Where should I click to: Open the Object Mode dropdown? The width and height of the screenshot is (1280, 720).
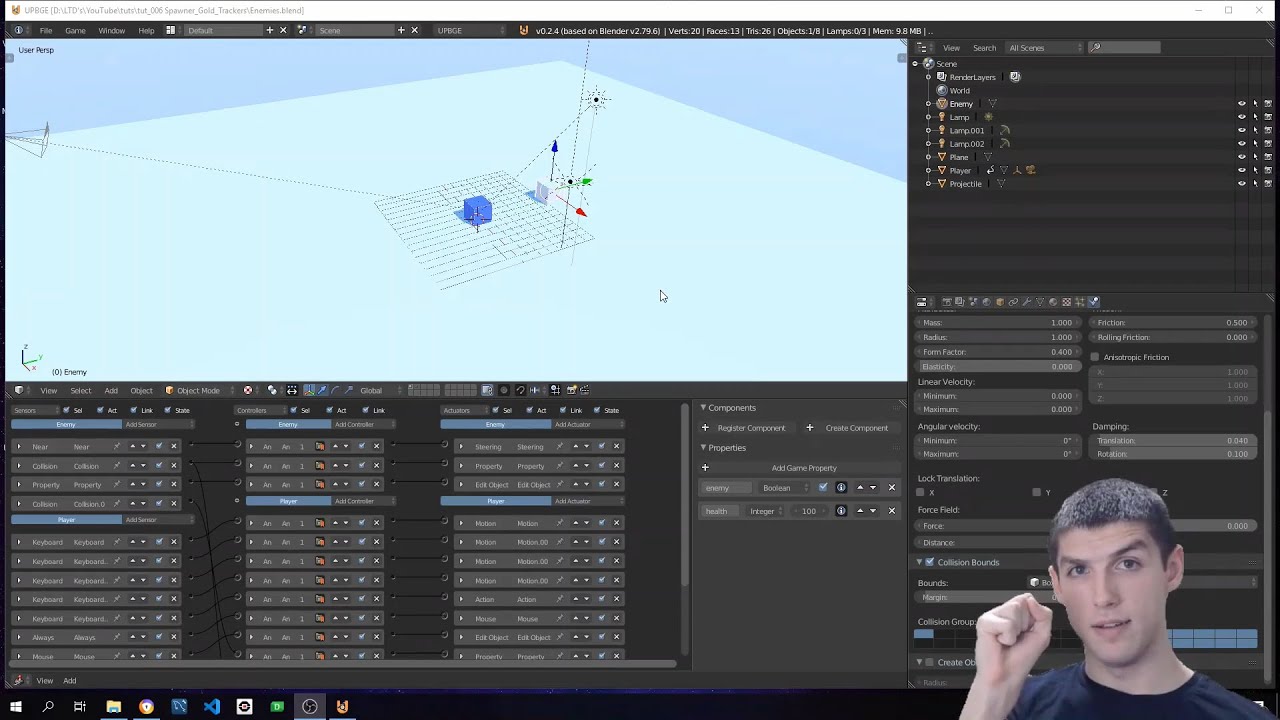pyautogui.click(x=199, y=390)
